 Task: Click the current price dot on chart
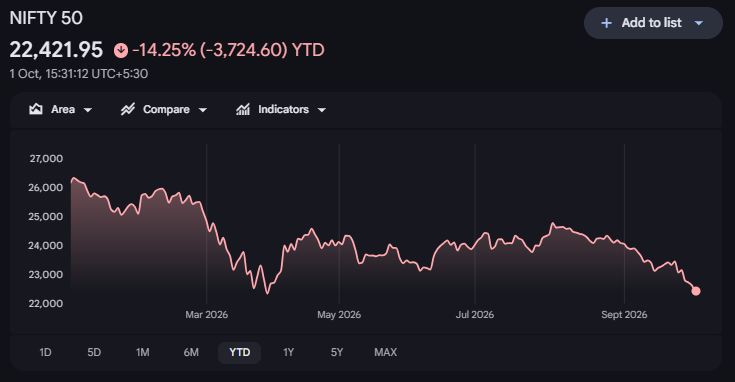[x=696, y=291]
